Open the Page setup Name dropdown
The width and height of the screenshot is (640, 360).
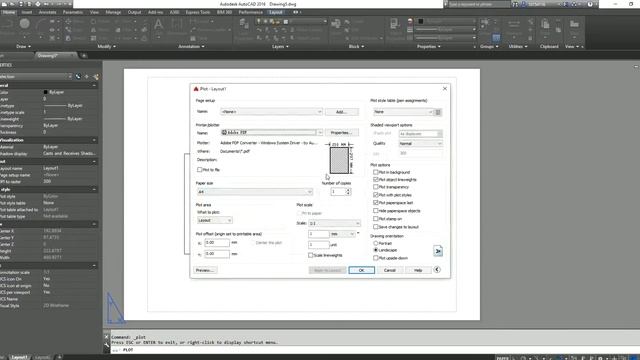click(271, 111)
